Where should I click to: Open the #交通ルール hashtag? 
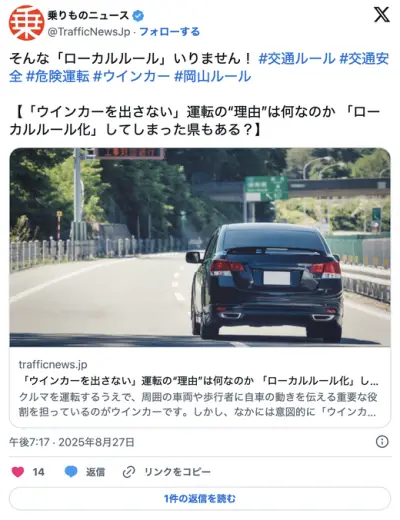coord(297,59)
